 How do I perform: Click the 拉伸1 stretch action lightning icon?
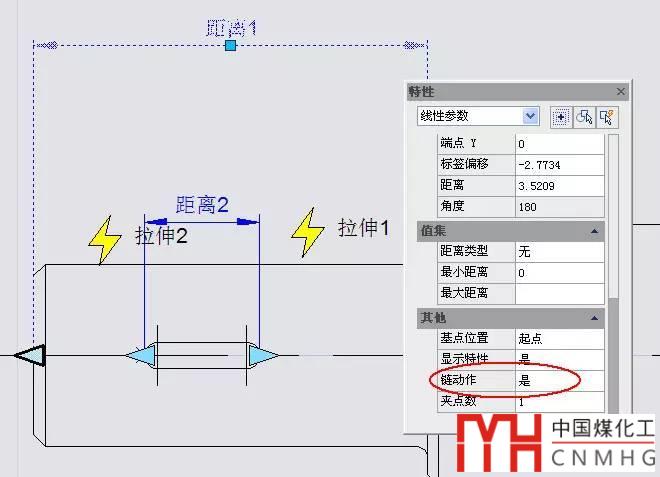pos(307,232)
